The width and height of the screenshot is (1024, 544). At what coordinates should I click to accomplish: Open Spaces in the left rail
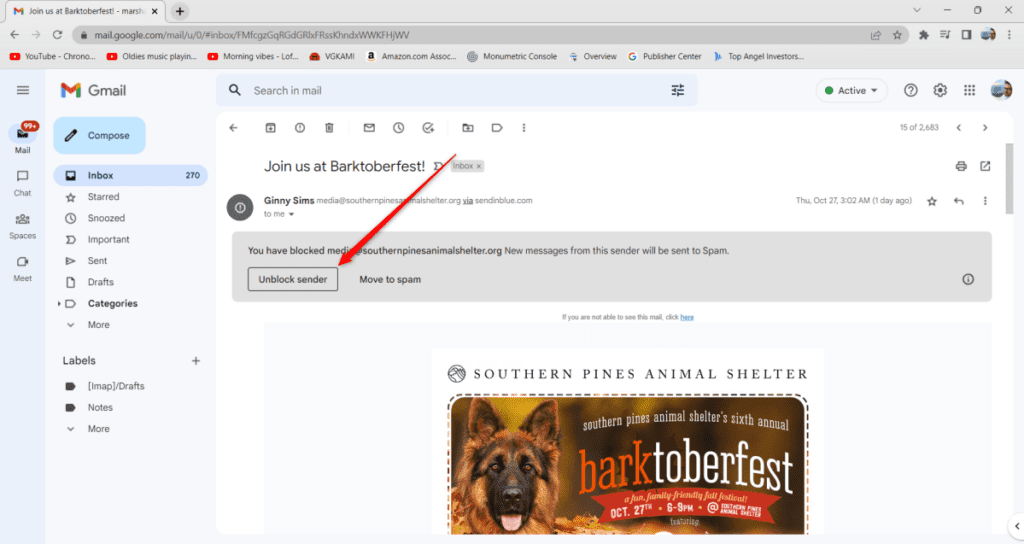pyautogui.click(x=23, y=226)
